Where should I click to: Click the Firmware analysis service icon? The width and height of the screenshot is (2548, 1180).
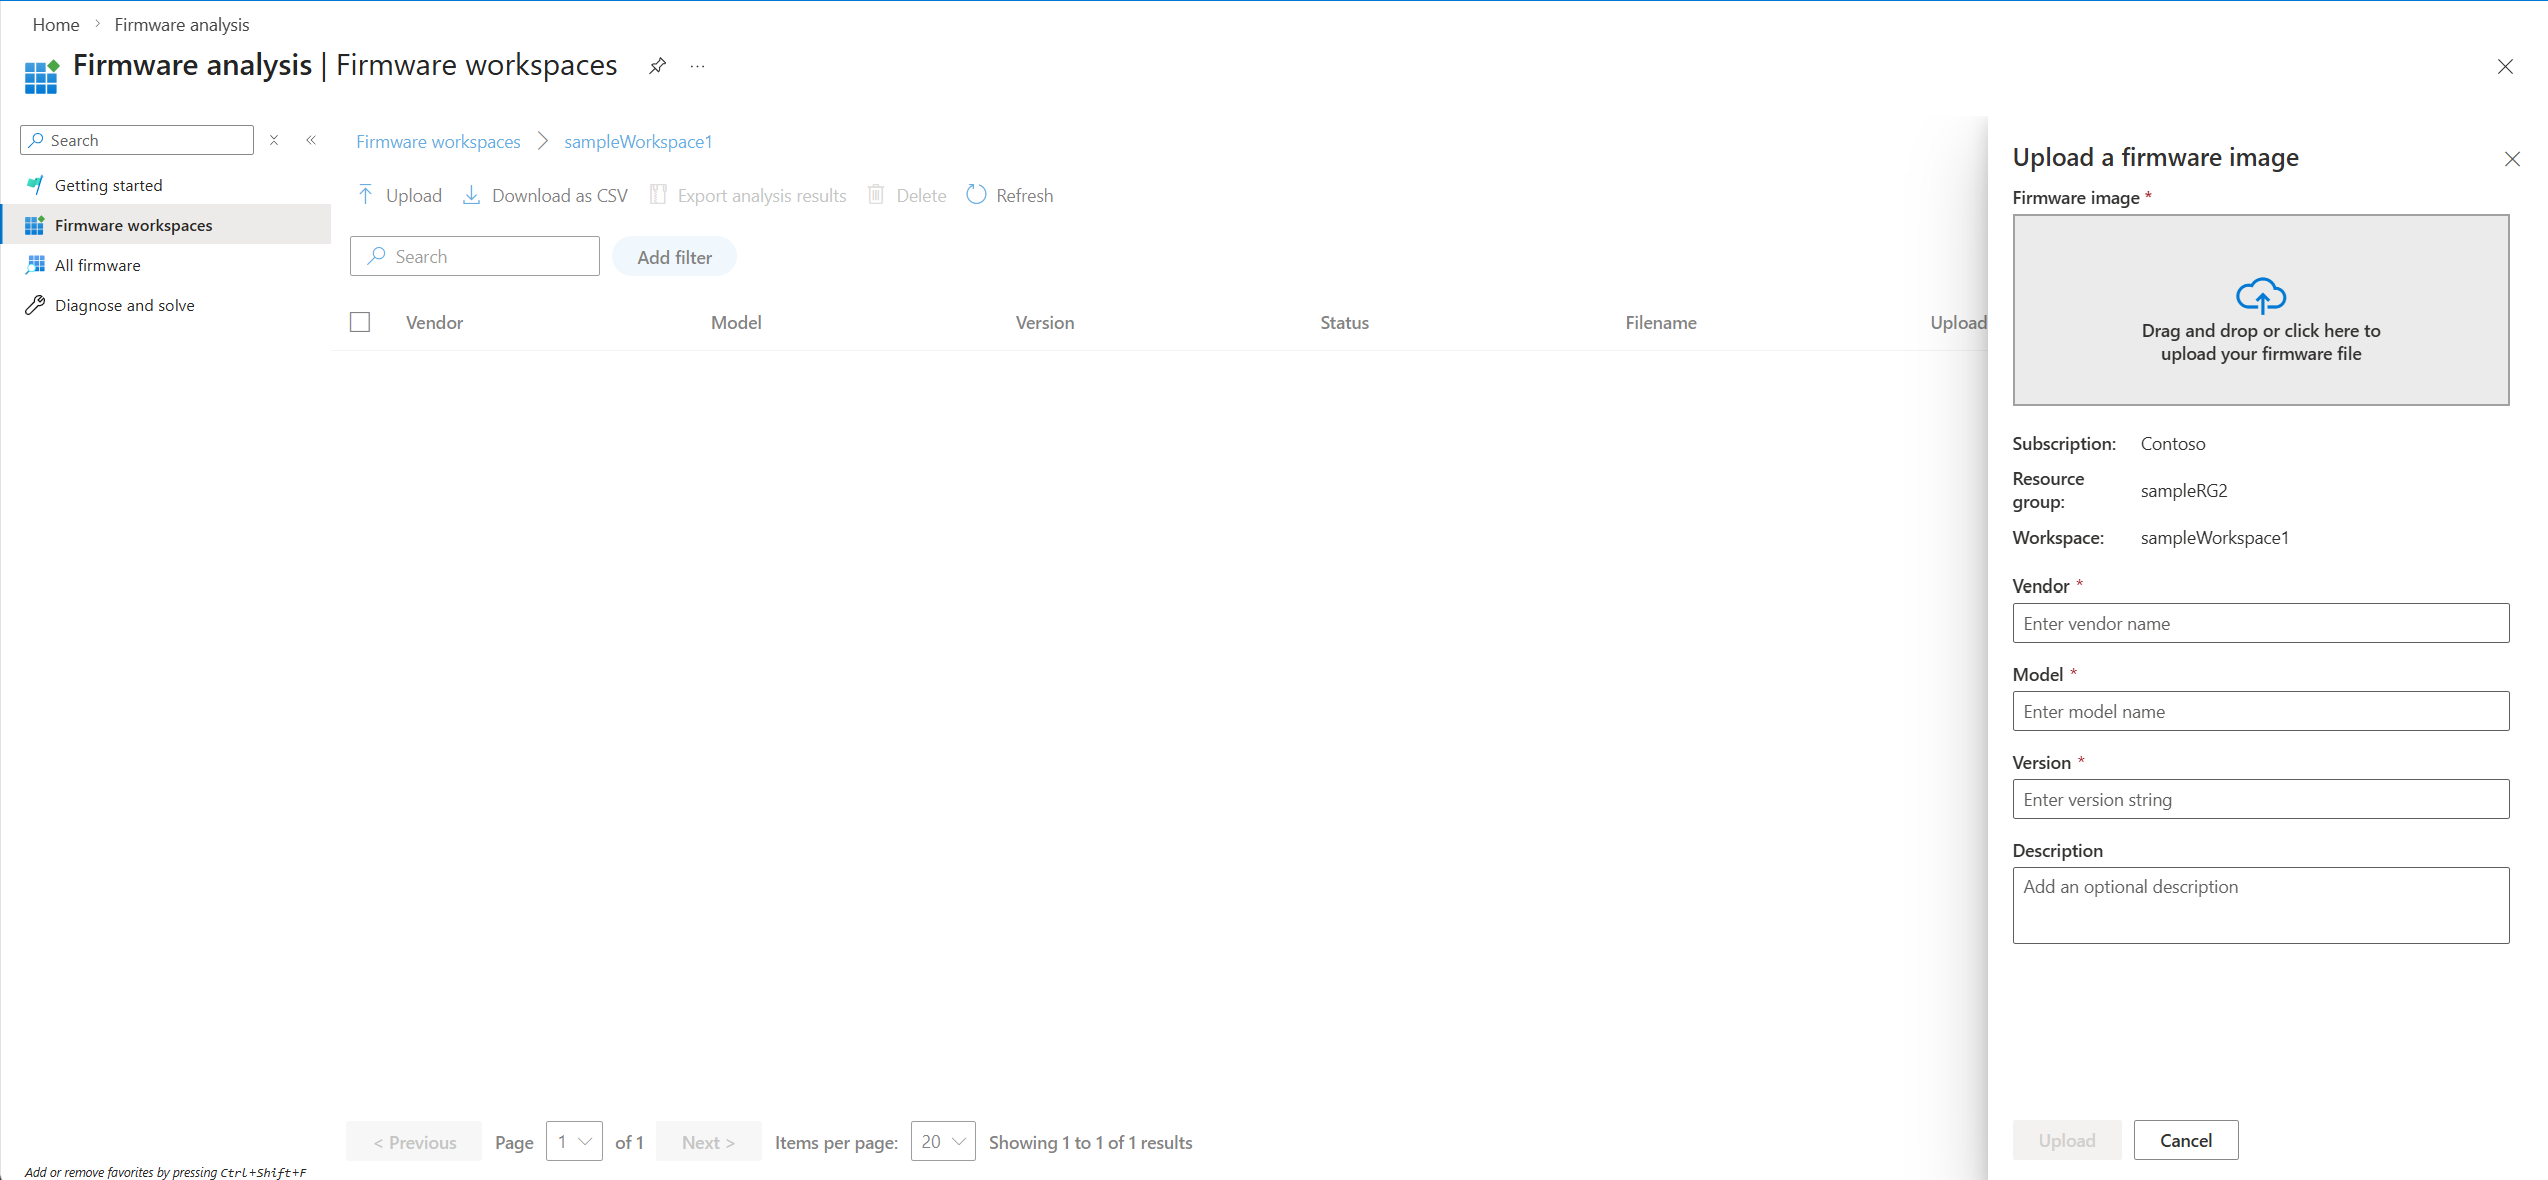click(41, 76)
